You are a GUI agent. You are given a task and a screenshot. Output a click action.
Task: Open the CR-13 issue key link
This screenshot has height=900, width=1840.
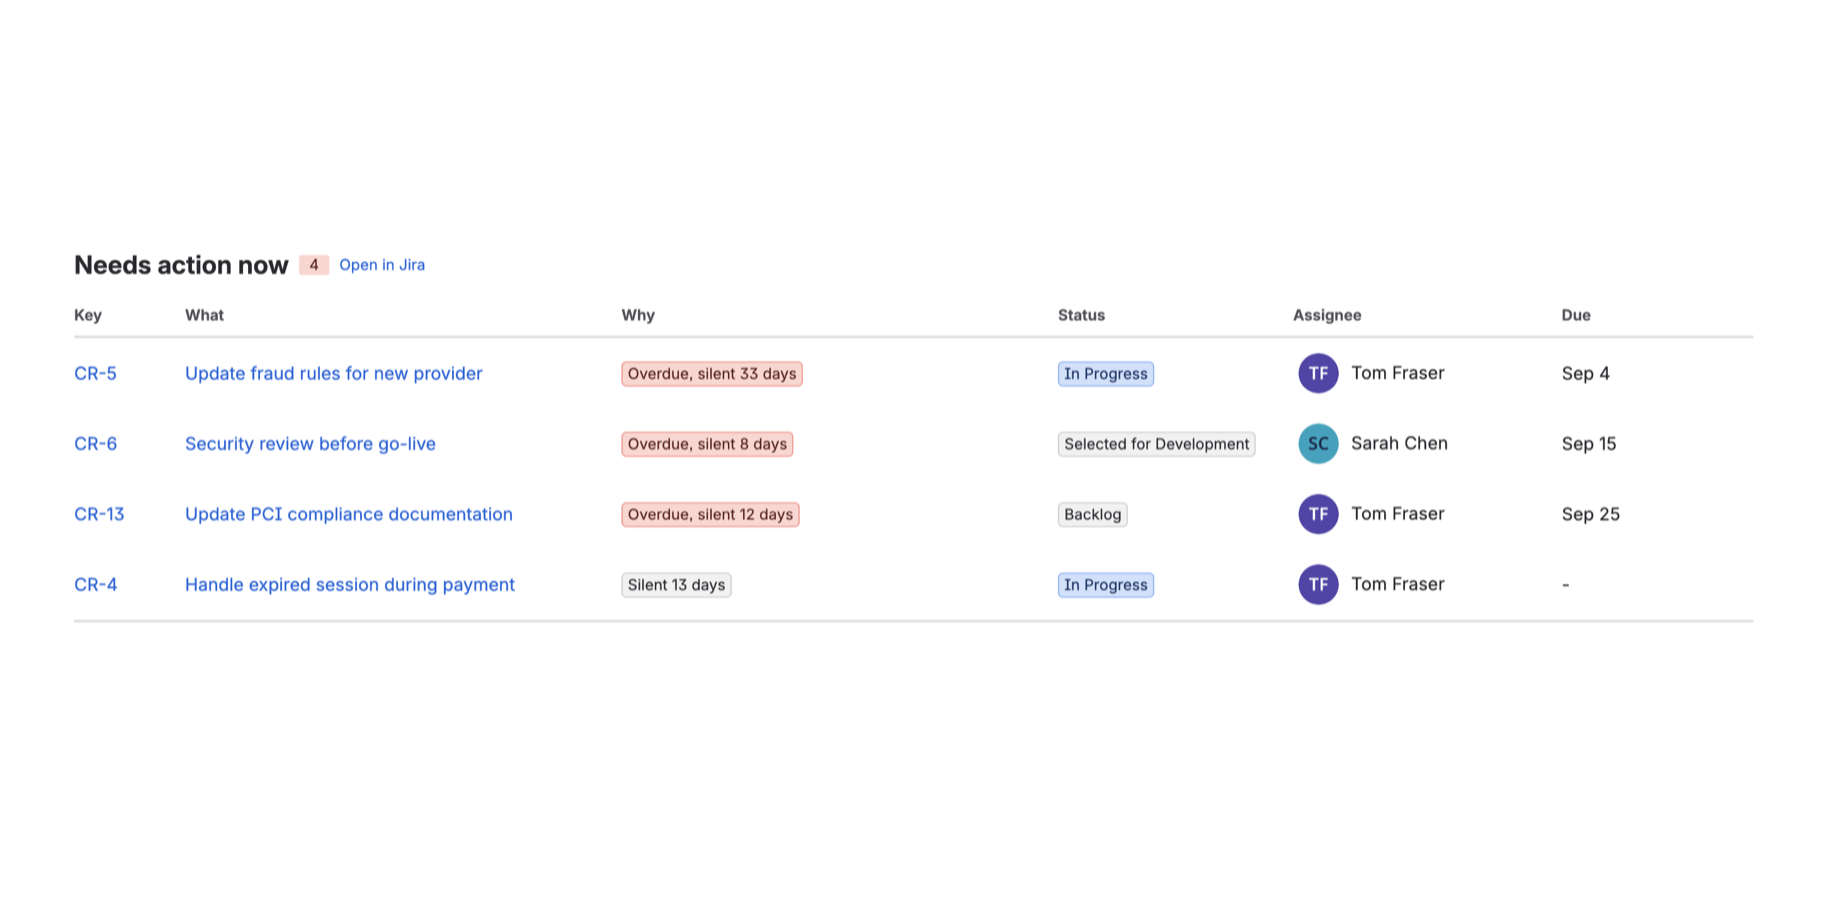pyautogui.click(x=99, y=514)
